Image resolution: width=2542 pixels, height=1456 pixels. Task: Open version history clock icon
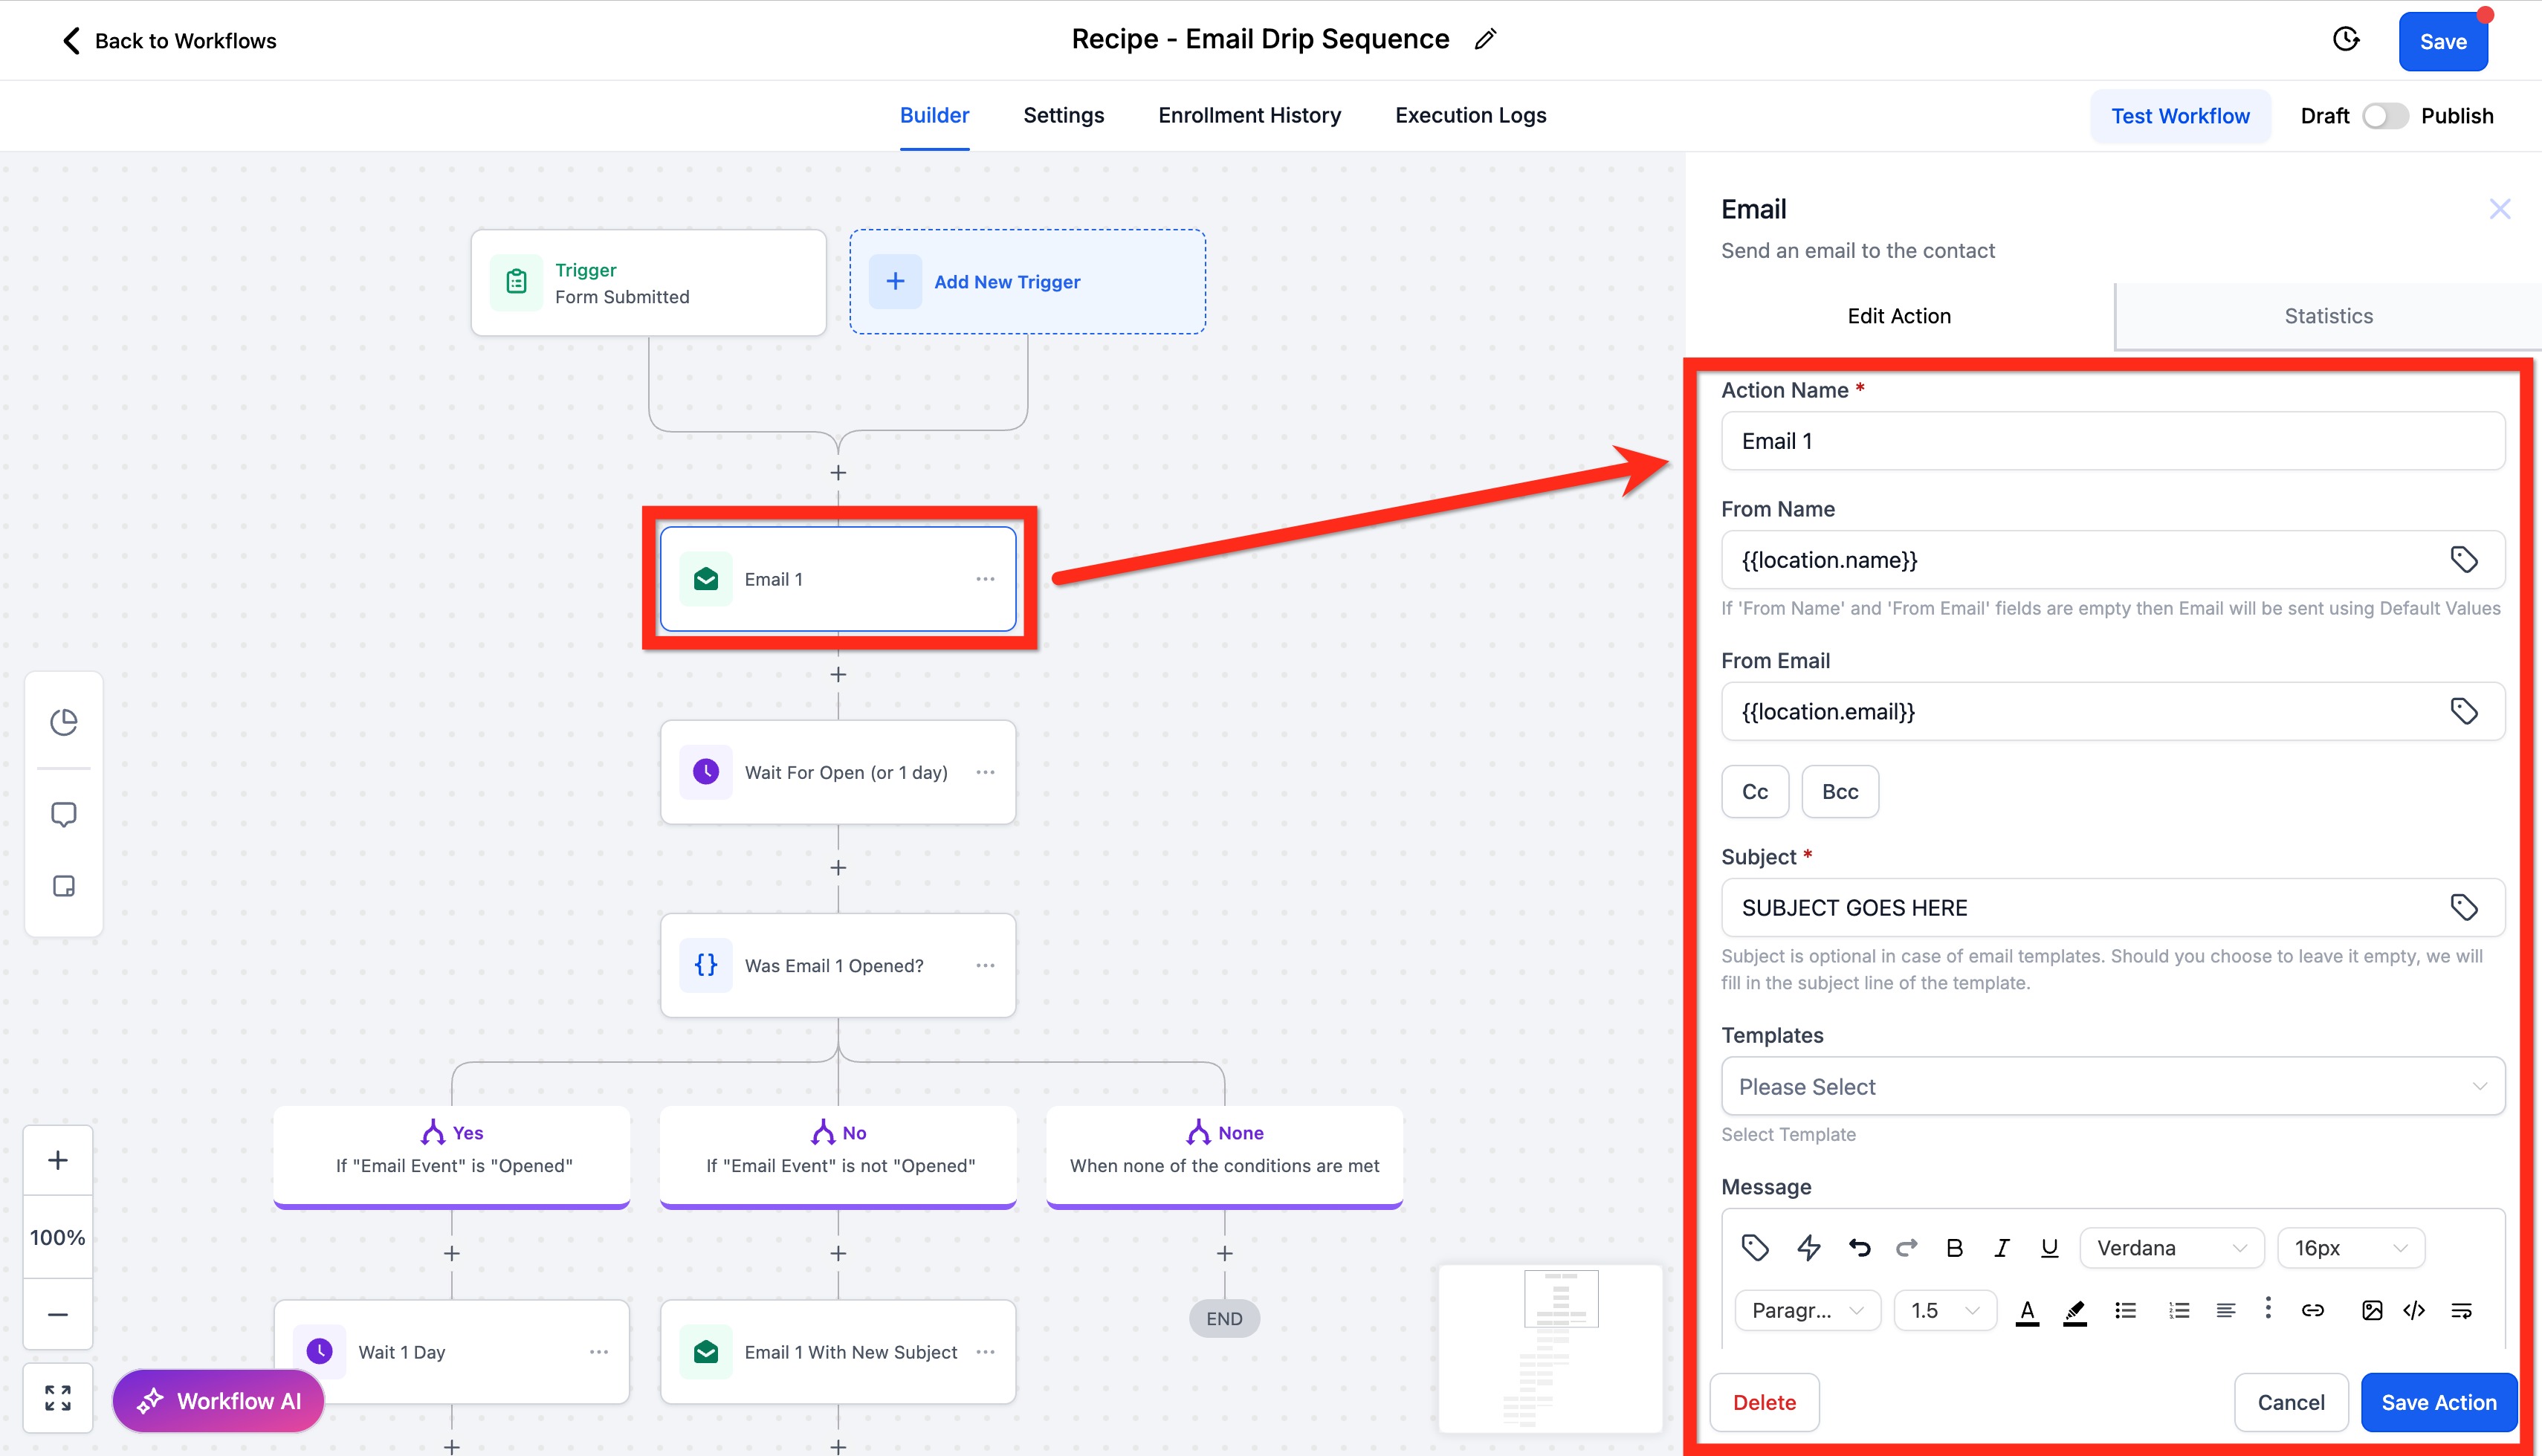click(2345, 40)
